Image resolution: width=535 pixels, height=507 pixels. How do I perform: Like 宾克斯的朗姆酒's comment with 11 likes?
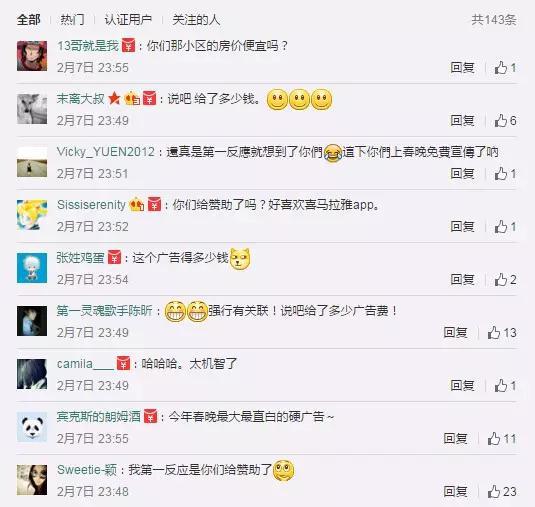coord(502,439)
